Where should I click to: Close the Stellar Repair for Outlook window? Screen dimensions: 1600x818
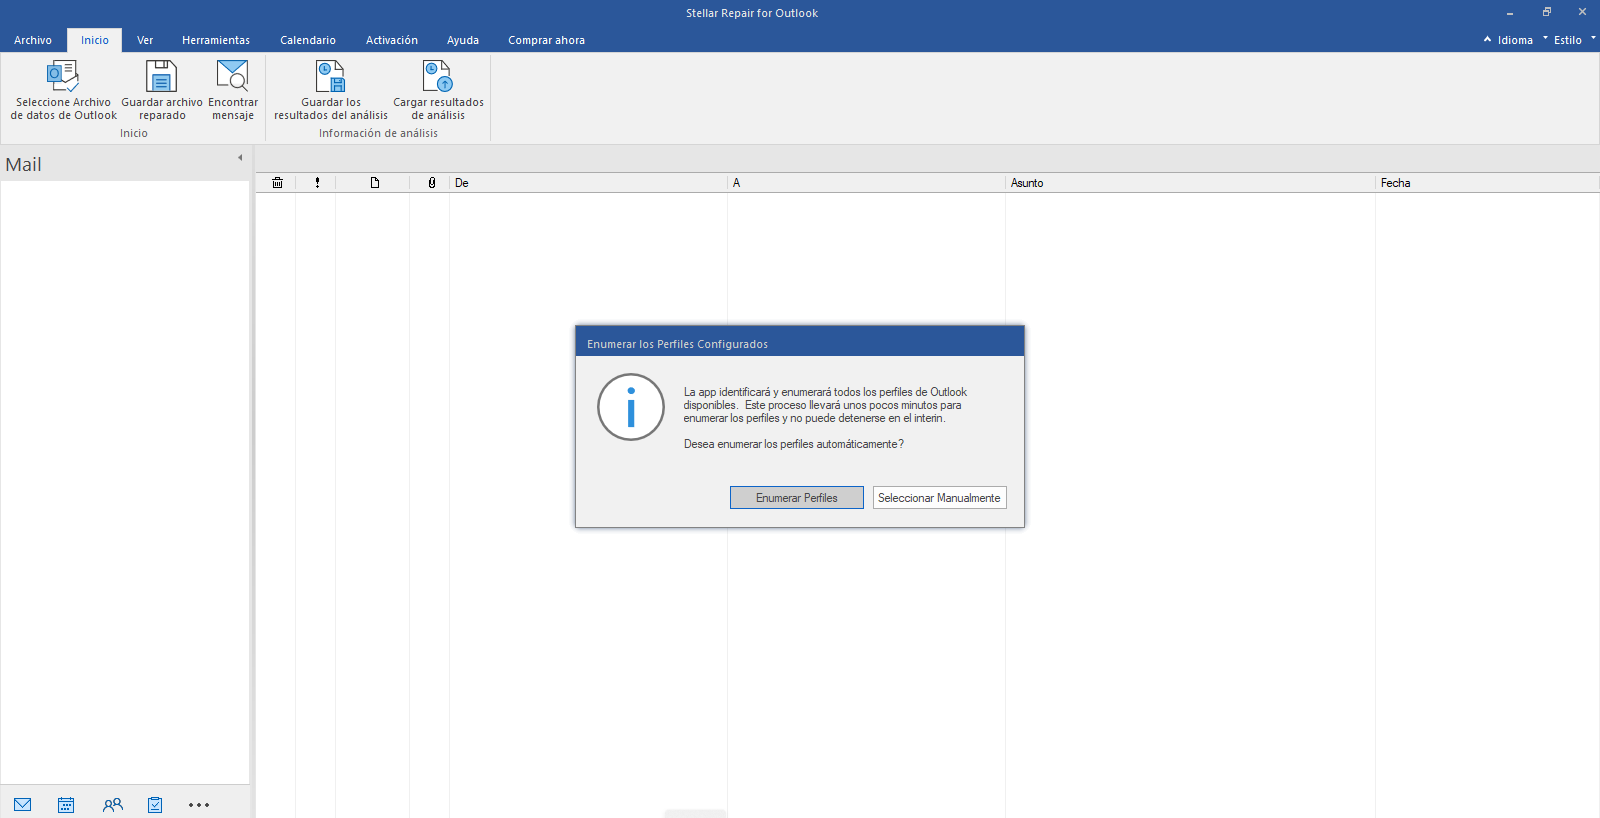coord(1582,13)
